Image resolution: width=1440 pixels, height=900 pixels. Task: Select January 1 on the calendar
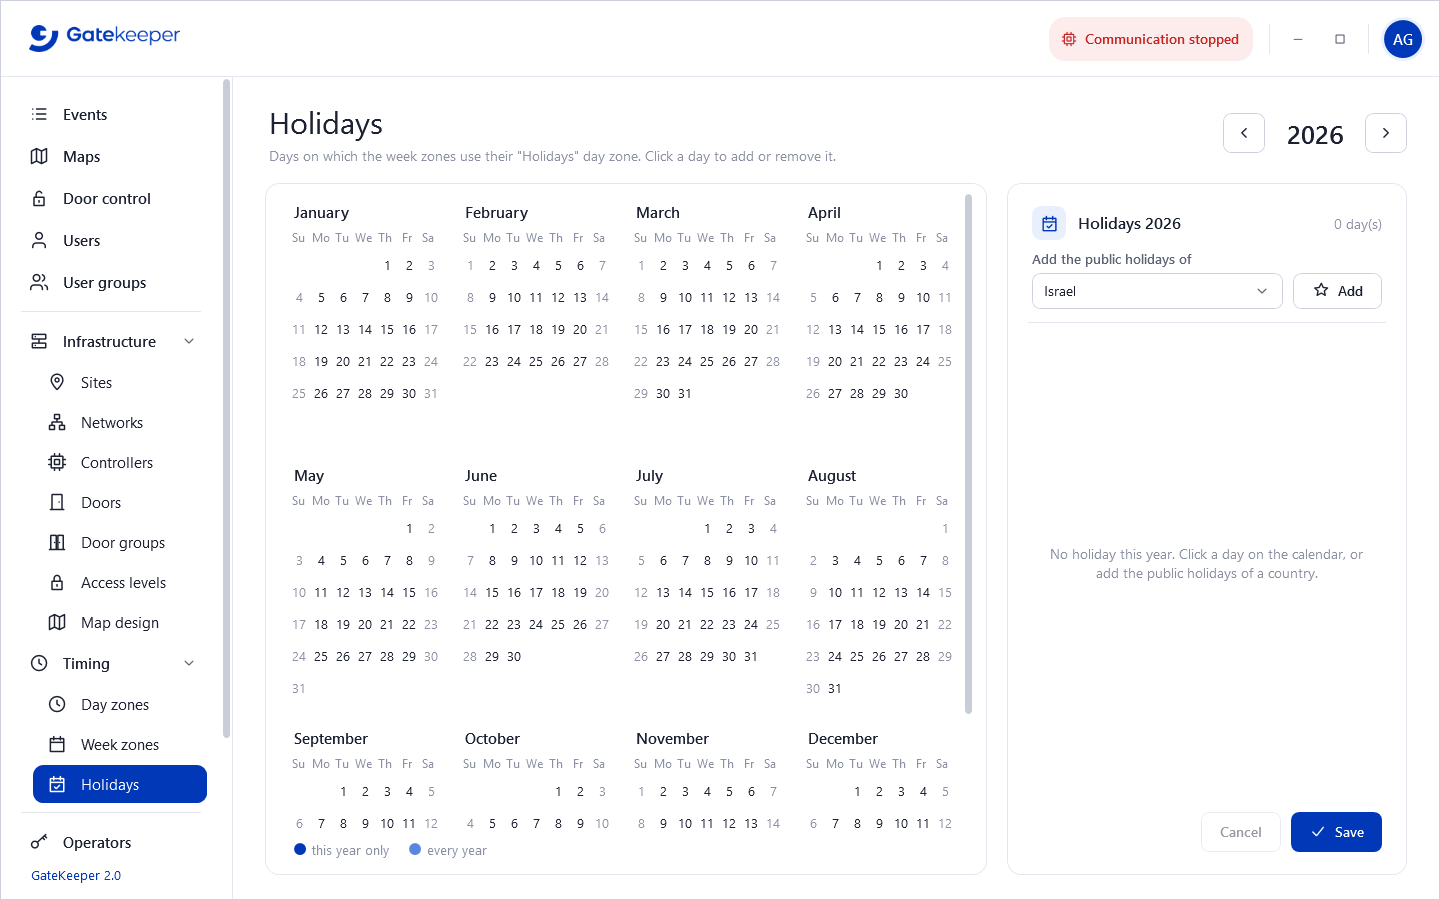click(x=387, y=265)
